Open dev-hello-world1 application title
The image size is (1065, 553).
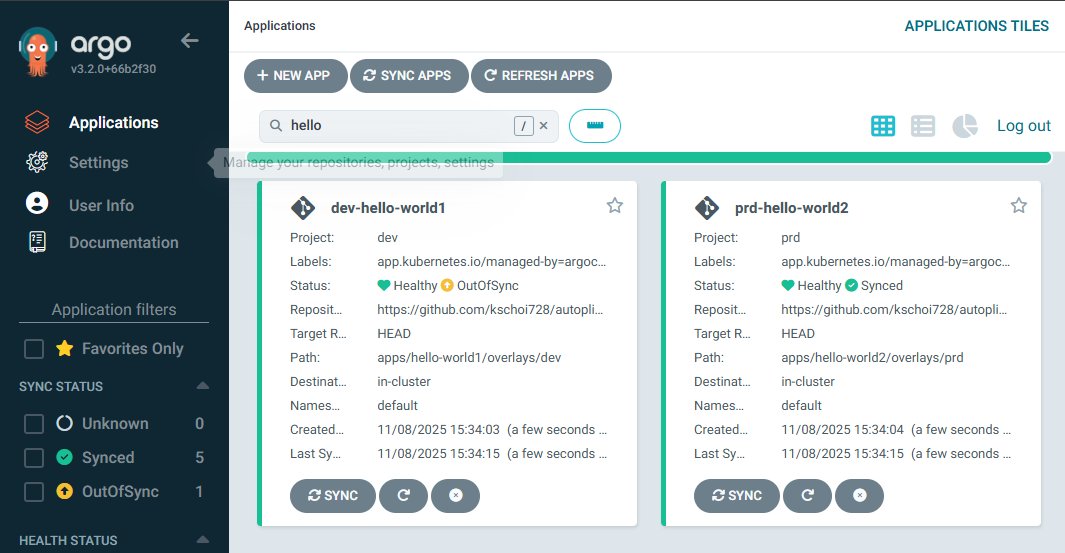(x=388, y=208)
